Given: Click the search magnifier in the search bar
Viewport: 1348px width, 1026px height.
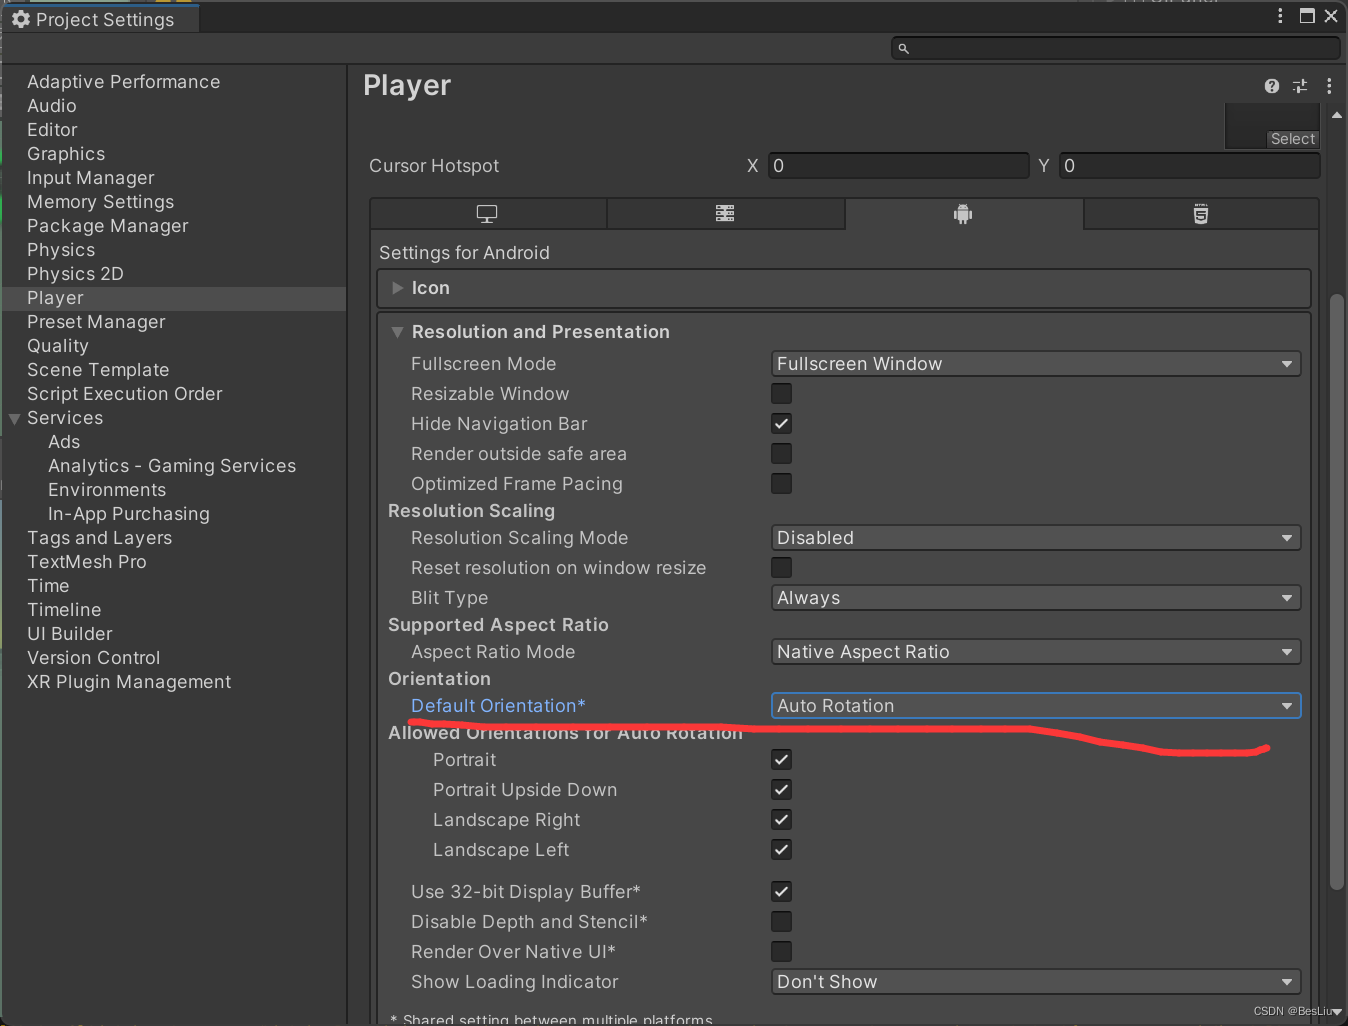Looking at the screenshot, I should [903, 47].
